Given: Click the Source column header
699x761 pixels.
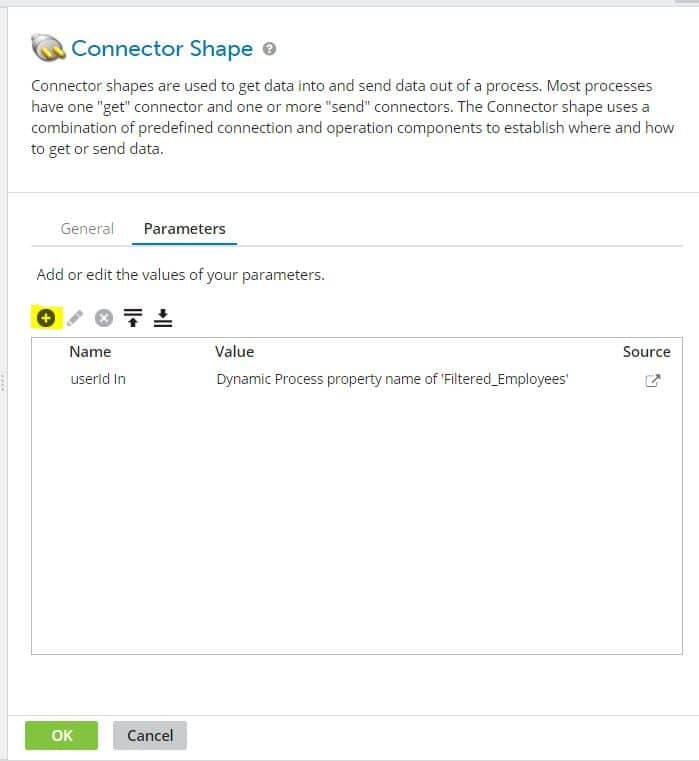Looking at the screenshot, I should 646,352.
